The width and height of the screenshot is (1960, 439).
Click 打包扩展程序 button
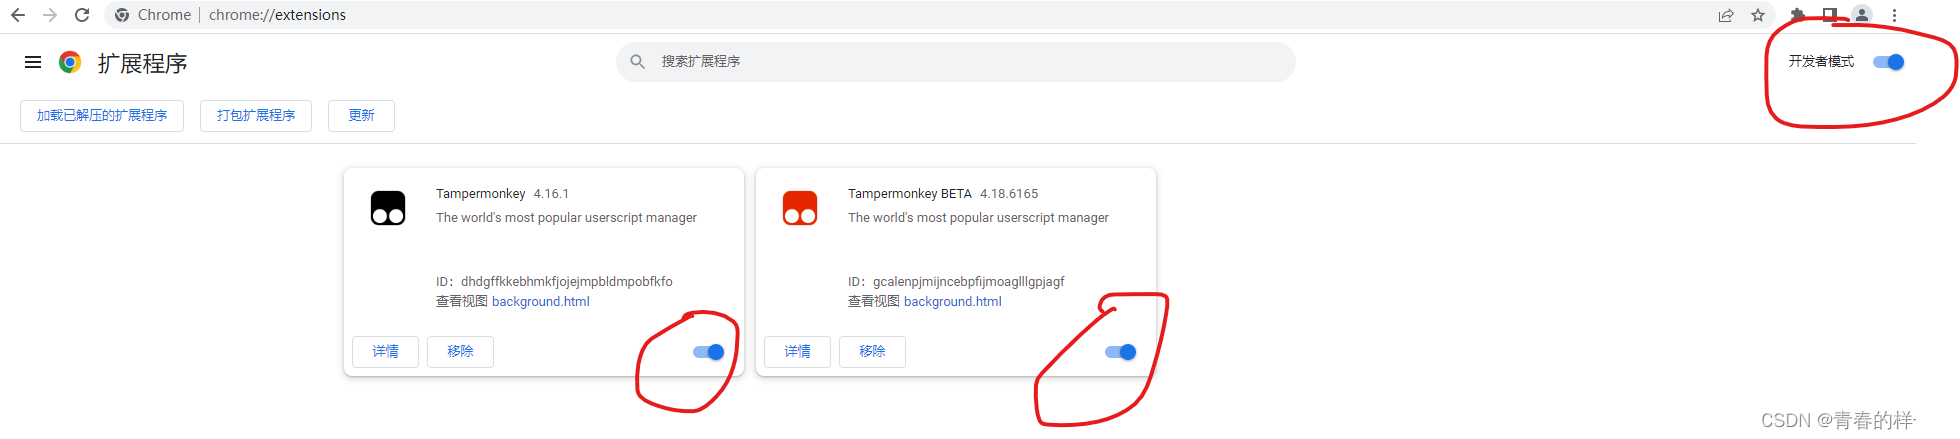coord(256,116)
